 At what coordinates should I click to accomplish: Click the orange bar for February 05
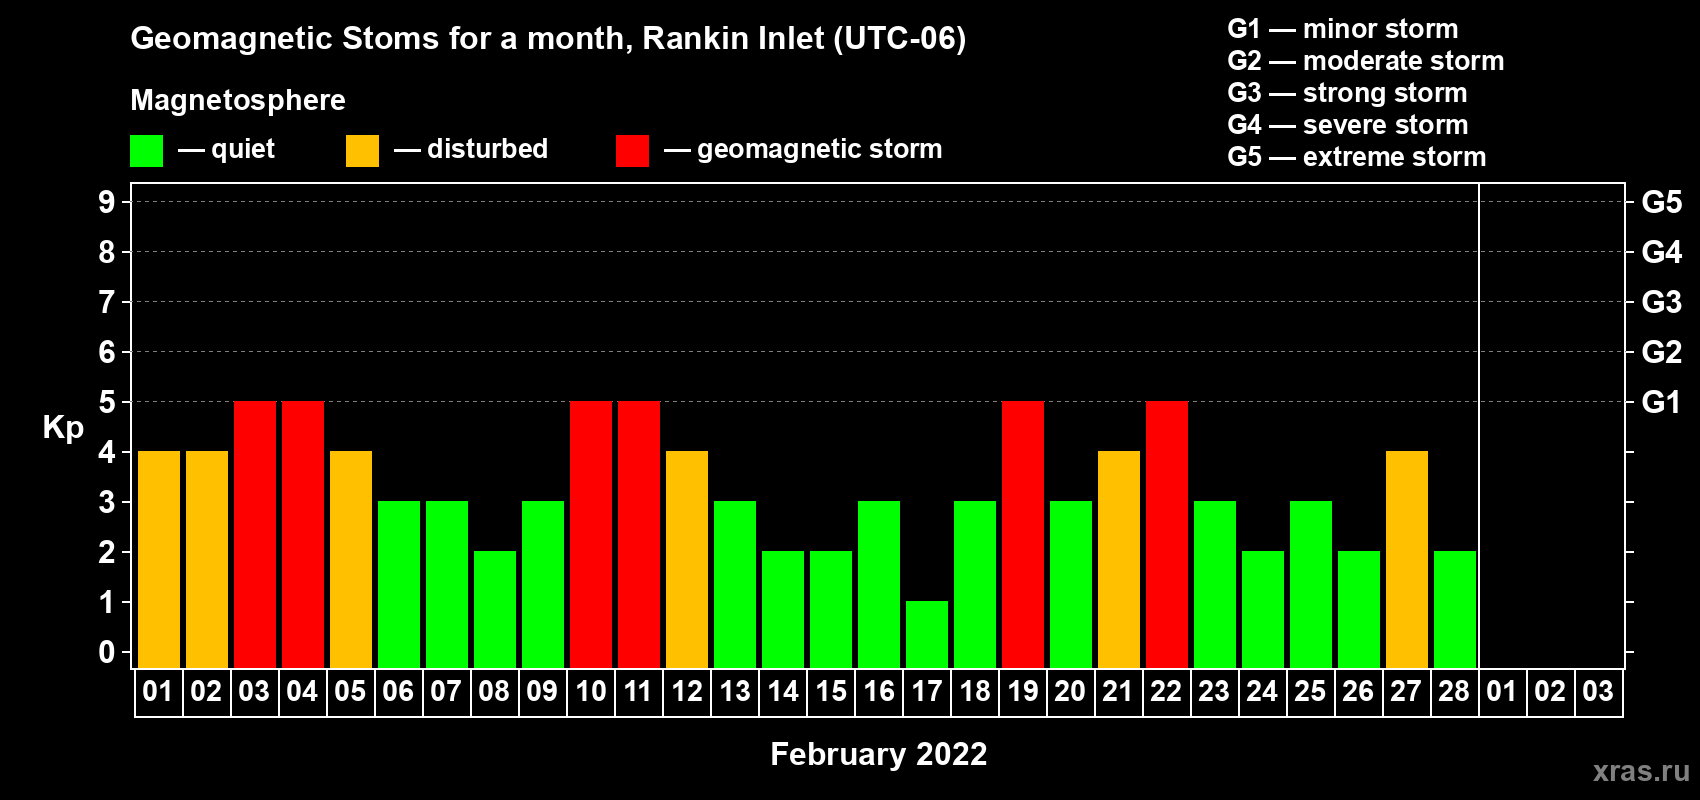click(351, 559)
